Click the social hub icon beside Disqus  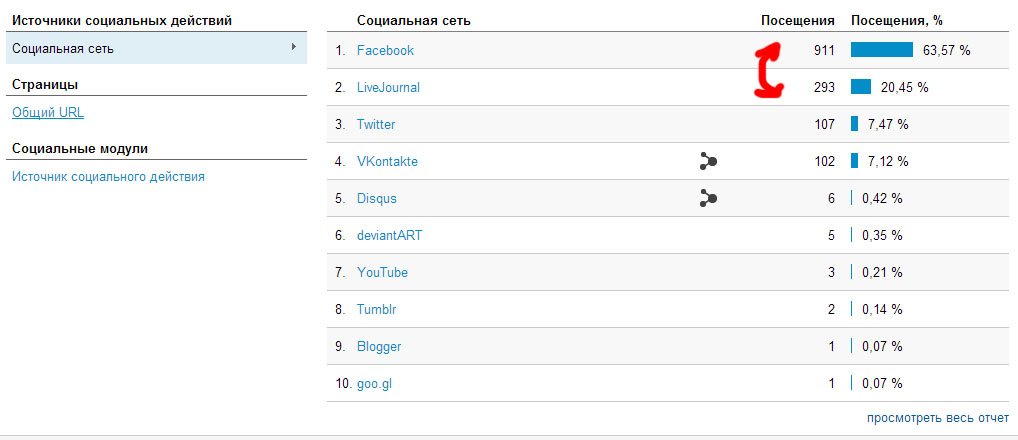click(708, 199)
